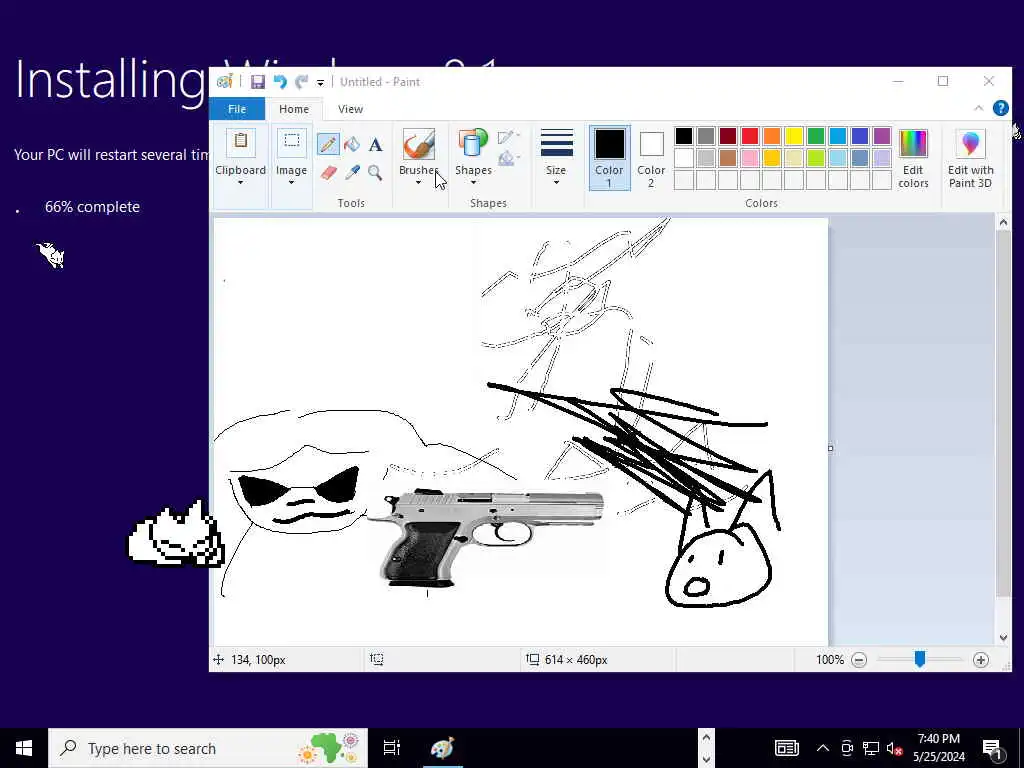The width and height of the screenshot is (1024, 768).
Task: Click the vertical scrollbar thumb in Paint
Action: (x=1003, y=413)
